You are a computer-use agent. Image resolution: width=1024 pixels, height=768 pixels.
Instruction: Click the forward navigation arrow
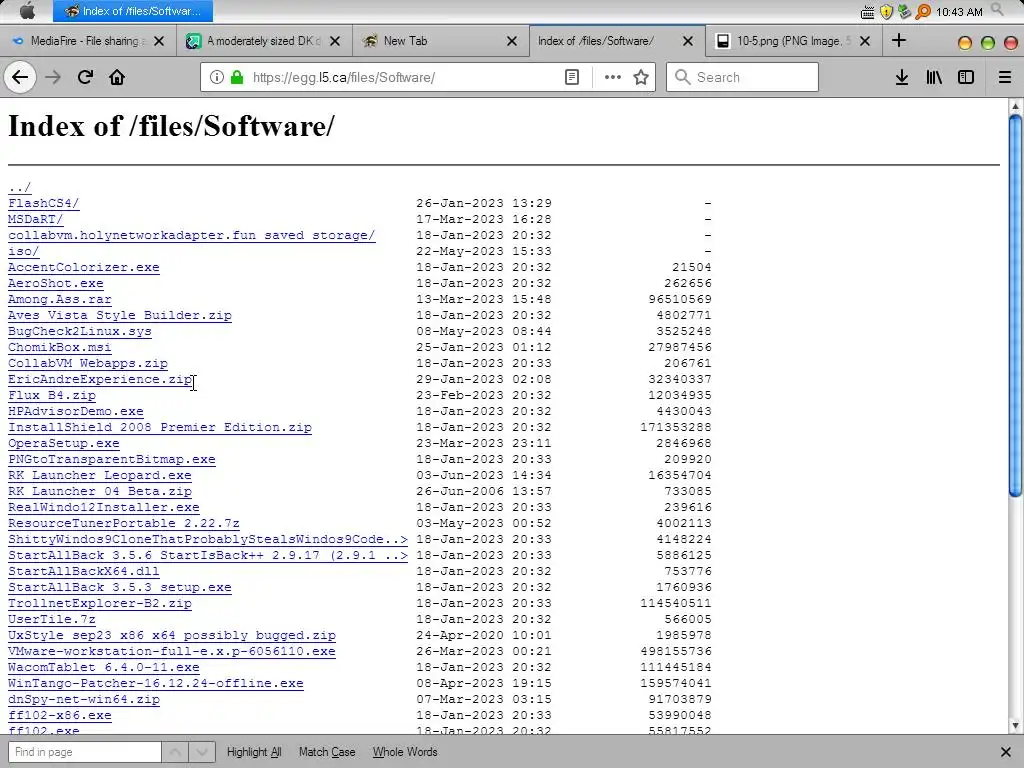(x=53, y=77)
